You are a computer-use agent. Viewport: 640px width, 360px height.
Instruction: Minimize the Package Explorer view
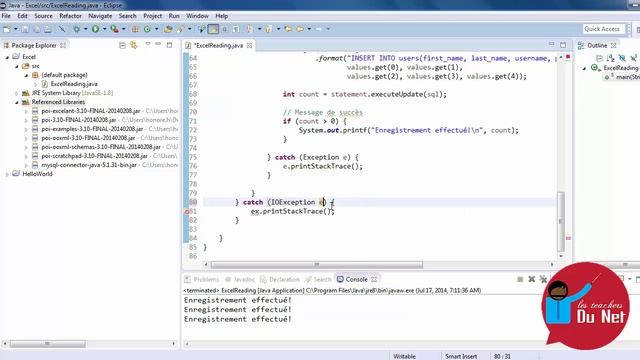pos(158,44)
